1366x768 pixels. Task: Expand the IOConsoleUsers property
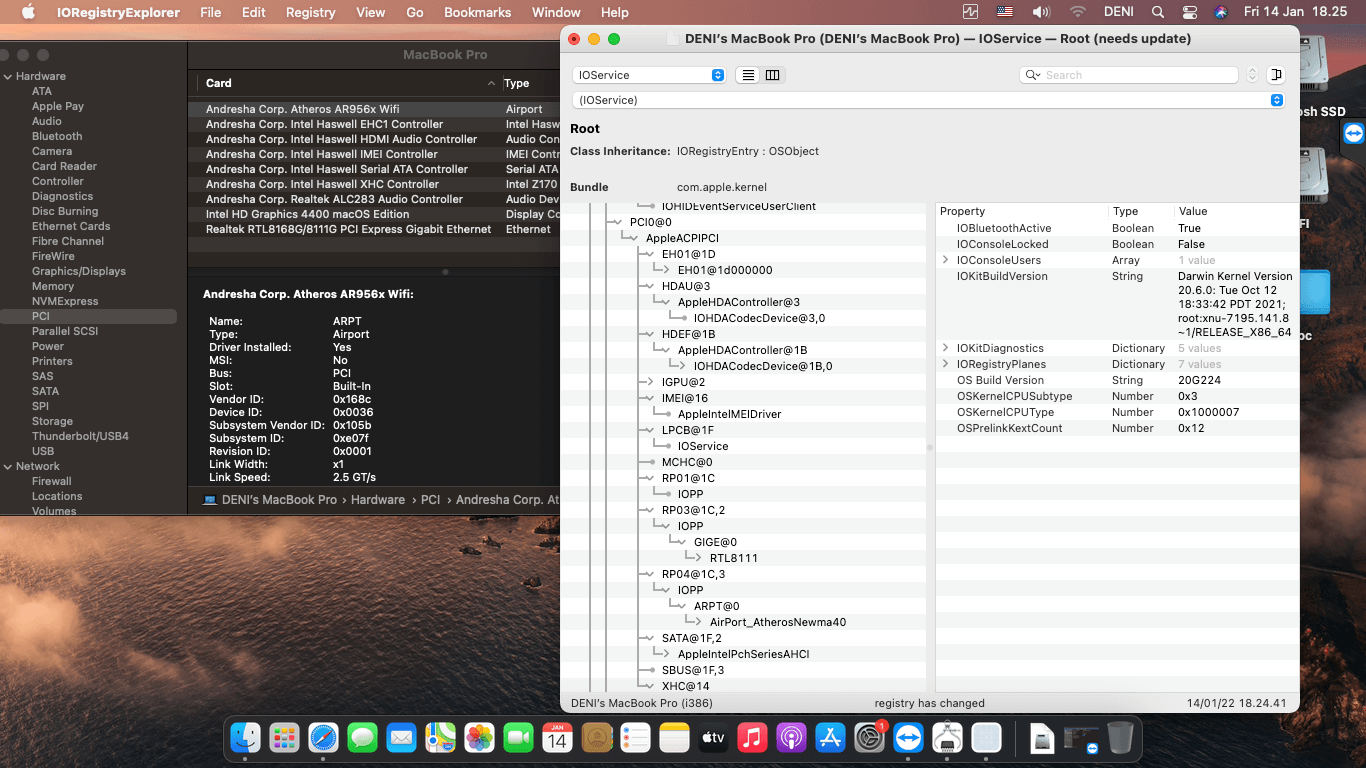(946, 260)
